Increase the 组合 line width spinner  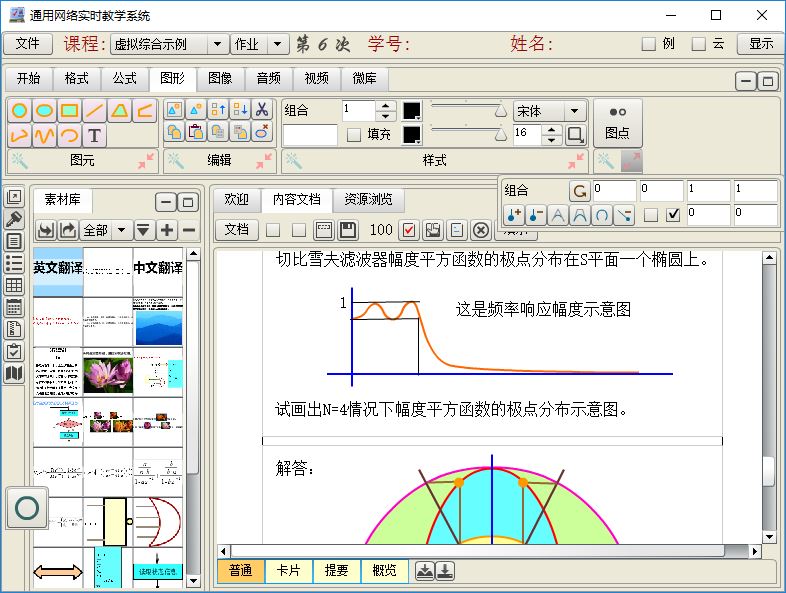pos(385,106)
